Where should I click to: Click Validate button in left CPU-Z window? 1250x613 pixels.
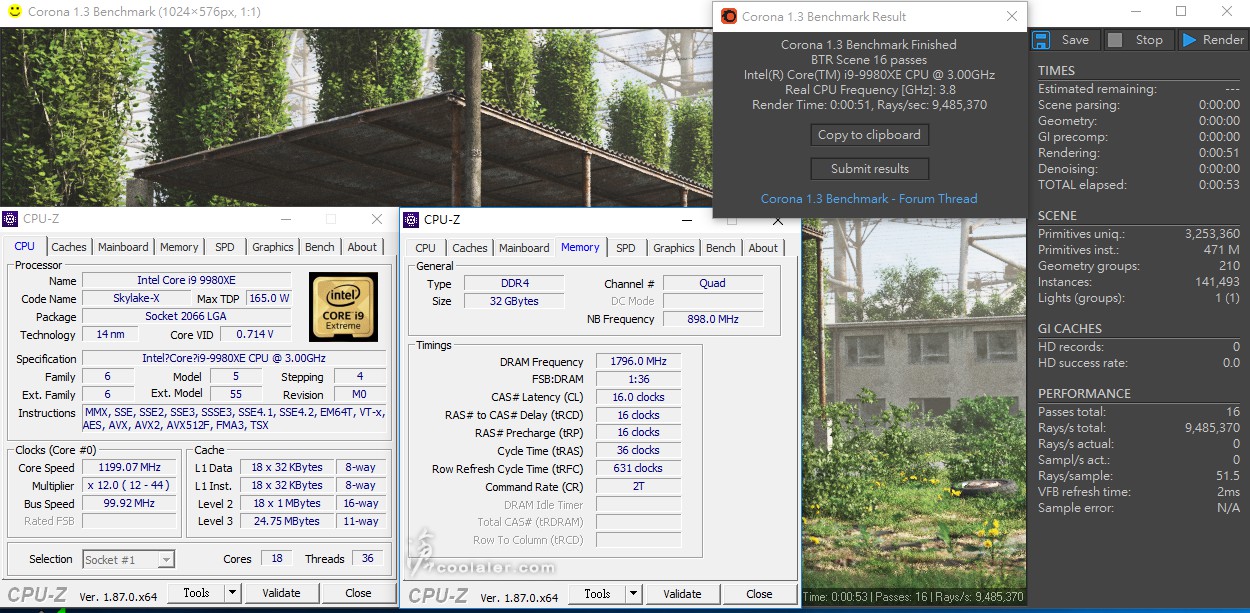(x=281, y=593)
